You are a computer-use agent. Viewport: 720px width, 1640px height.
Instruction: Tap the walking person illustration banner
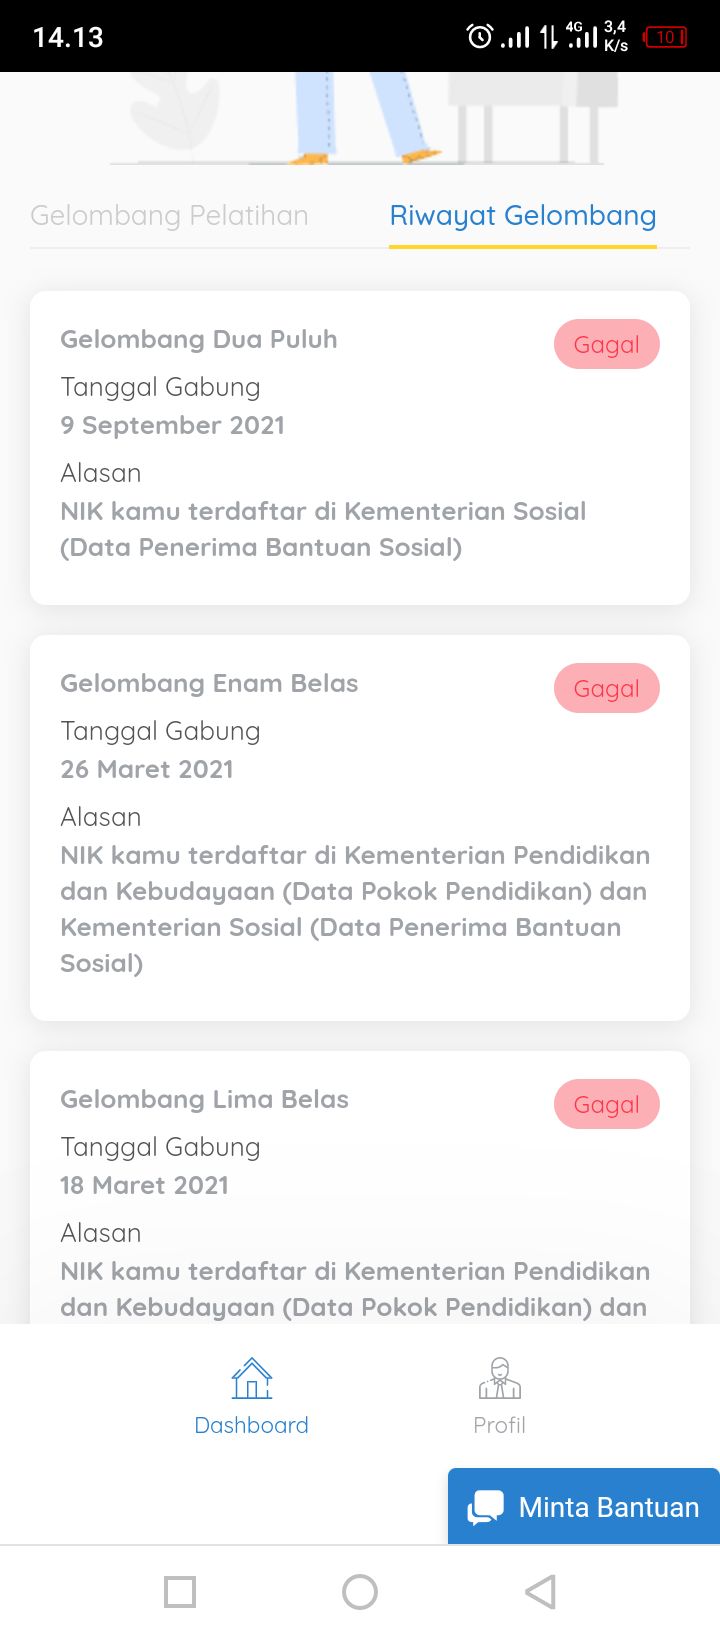point(360,118)
